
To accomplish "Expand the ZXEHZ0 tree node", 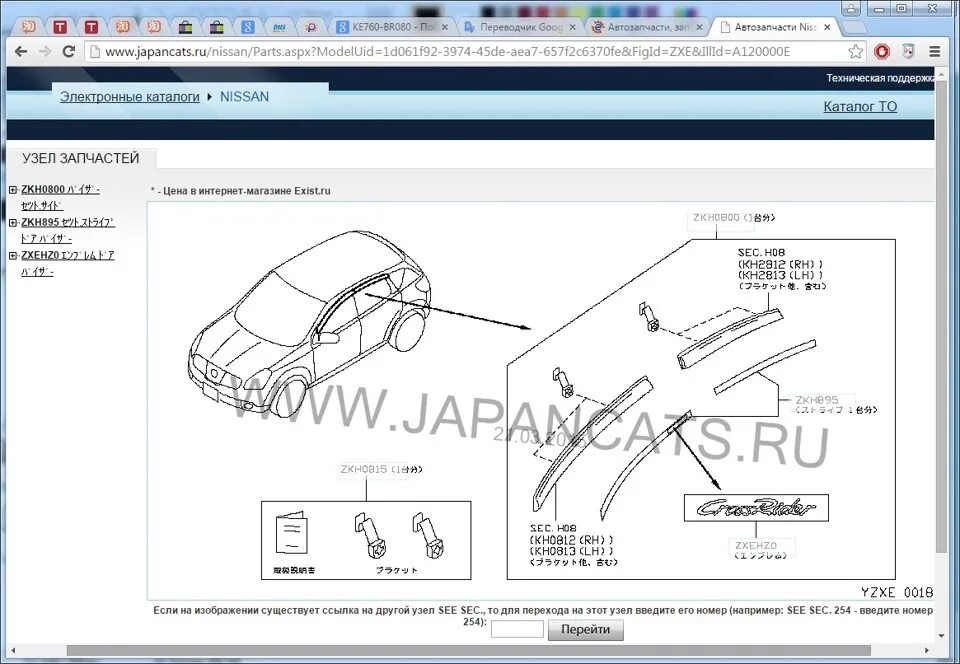I will [13, 256].
